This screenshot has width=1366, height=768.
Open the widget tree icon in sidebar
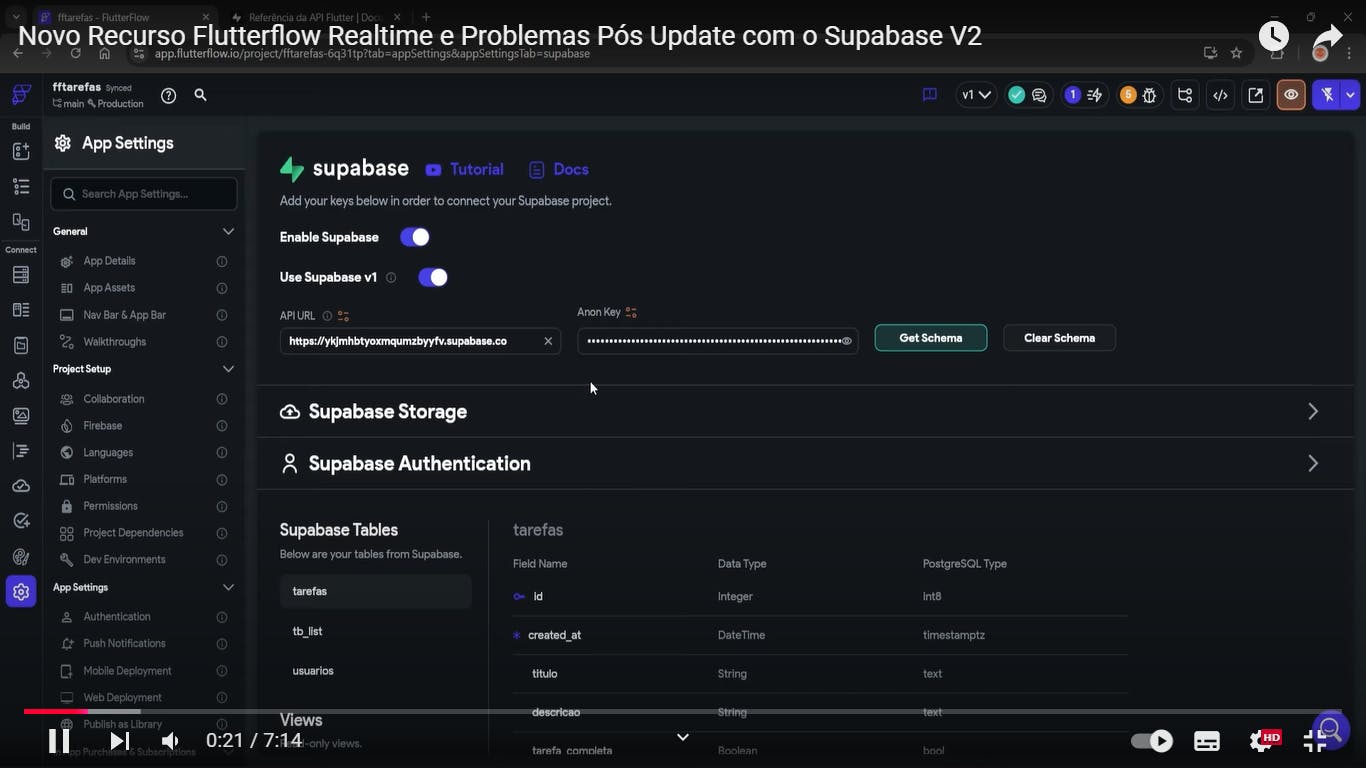[21, 186]
